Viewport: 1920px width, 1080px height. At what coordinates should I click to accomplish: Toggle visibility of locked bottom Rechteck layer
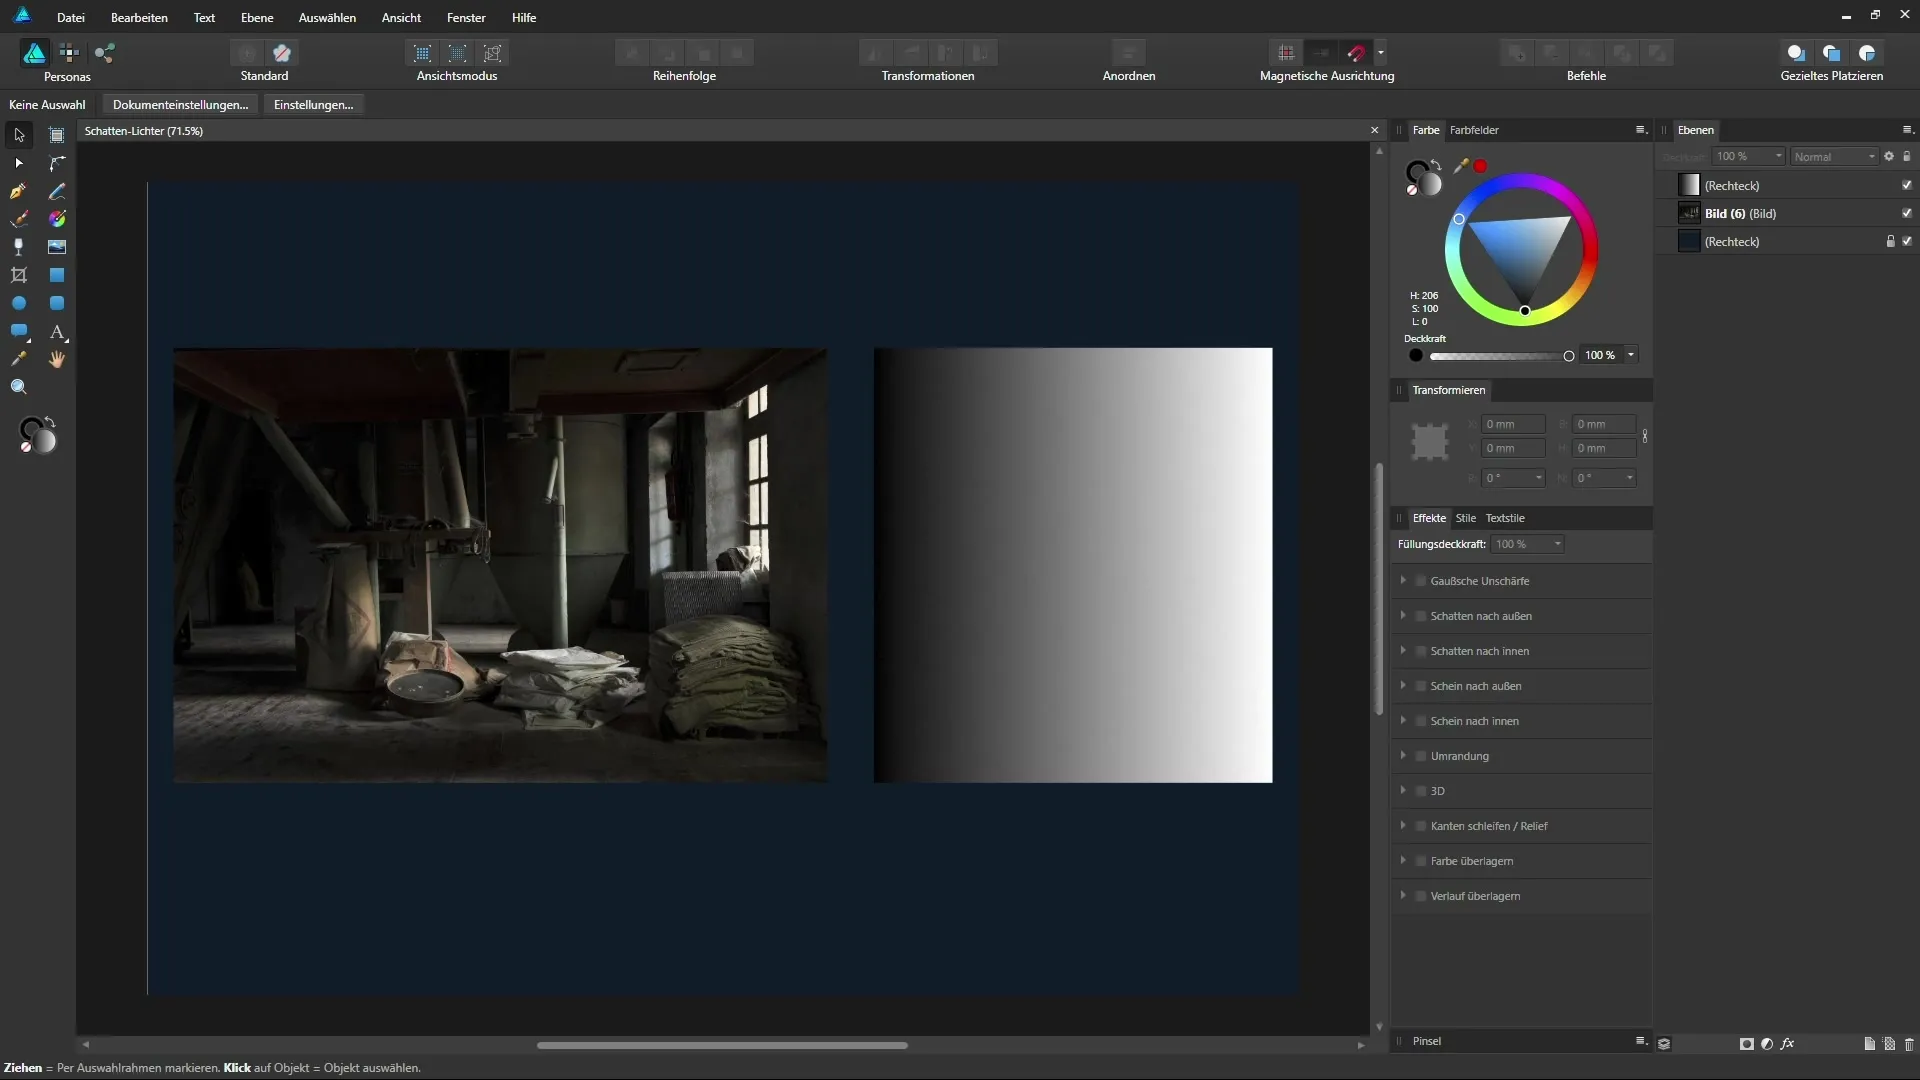1907,241
